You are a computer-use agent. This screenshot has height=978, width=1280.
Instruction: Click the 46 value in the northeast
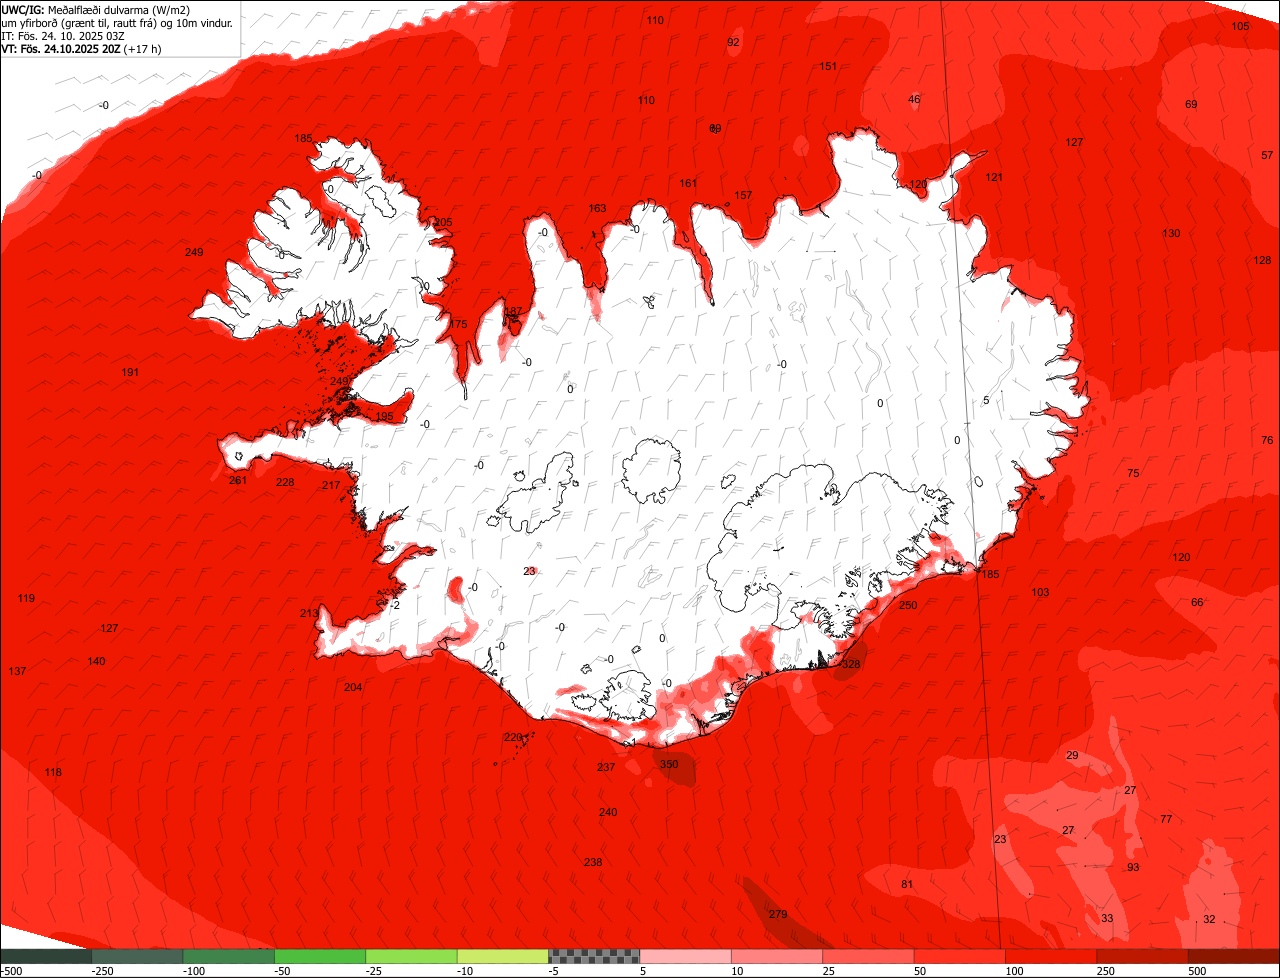[914, 99]
